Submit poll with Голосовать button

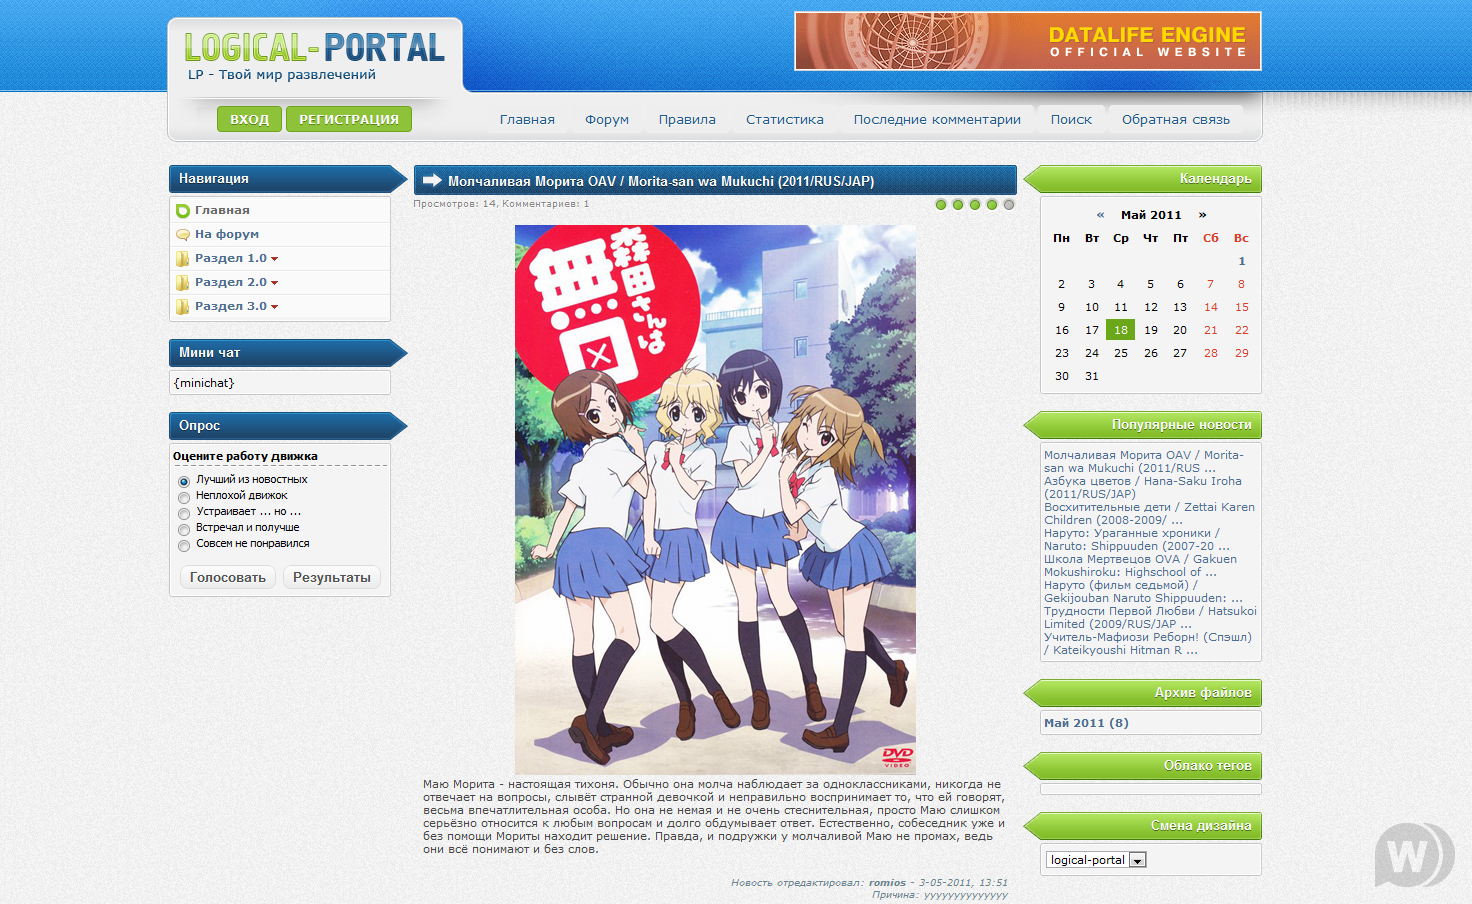click(x=228, y=577)
